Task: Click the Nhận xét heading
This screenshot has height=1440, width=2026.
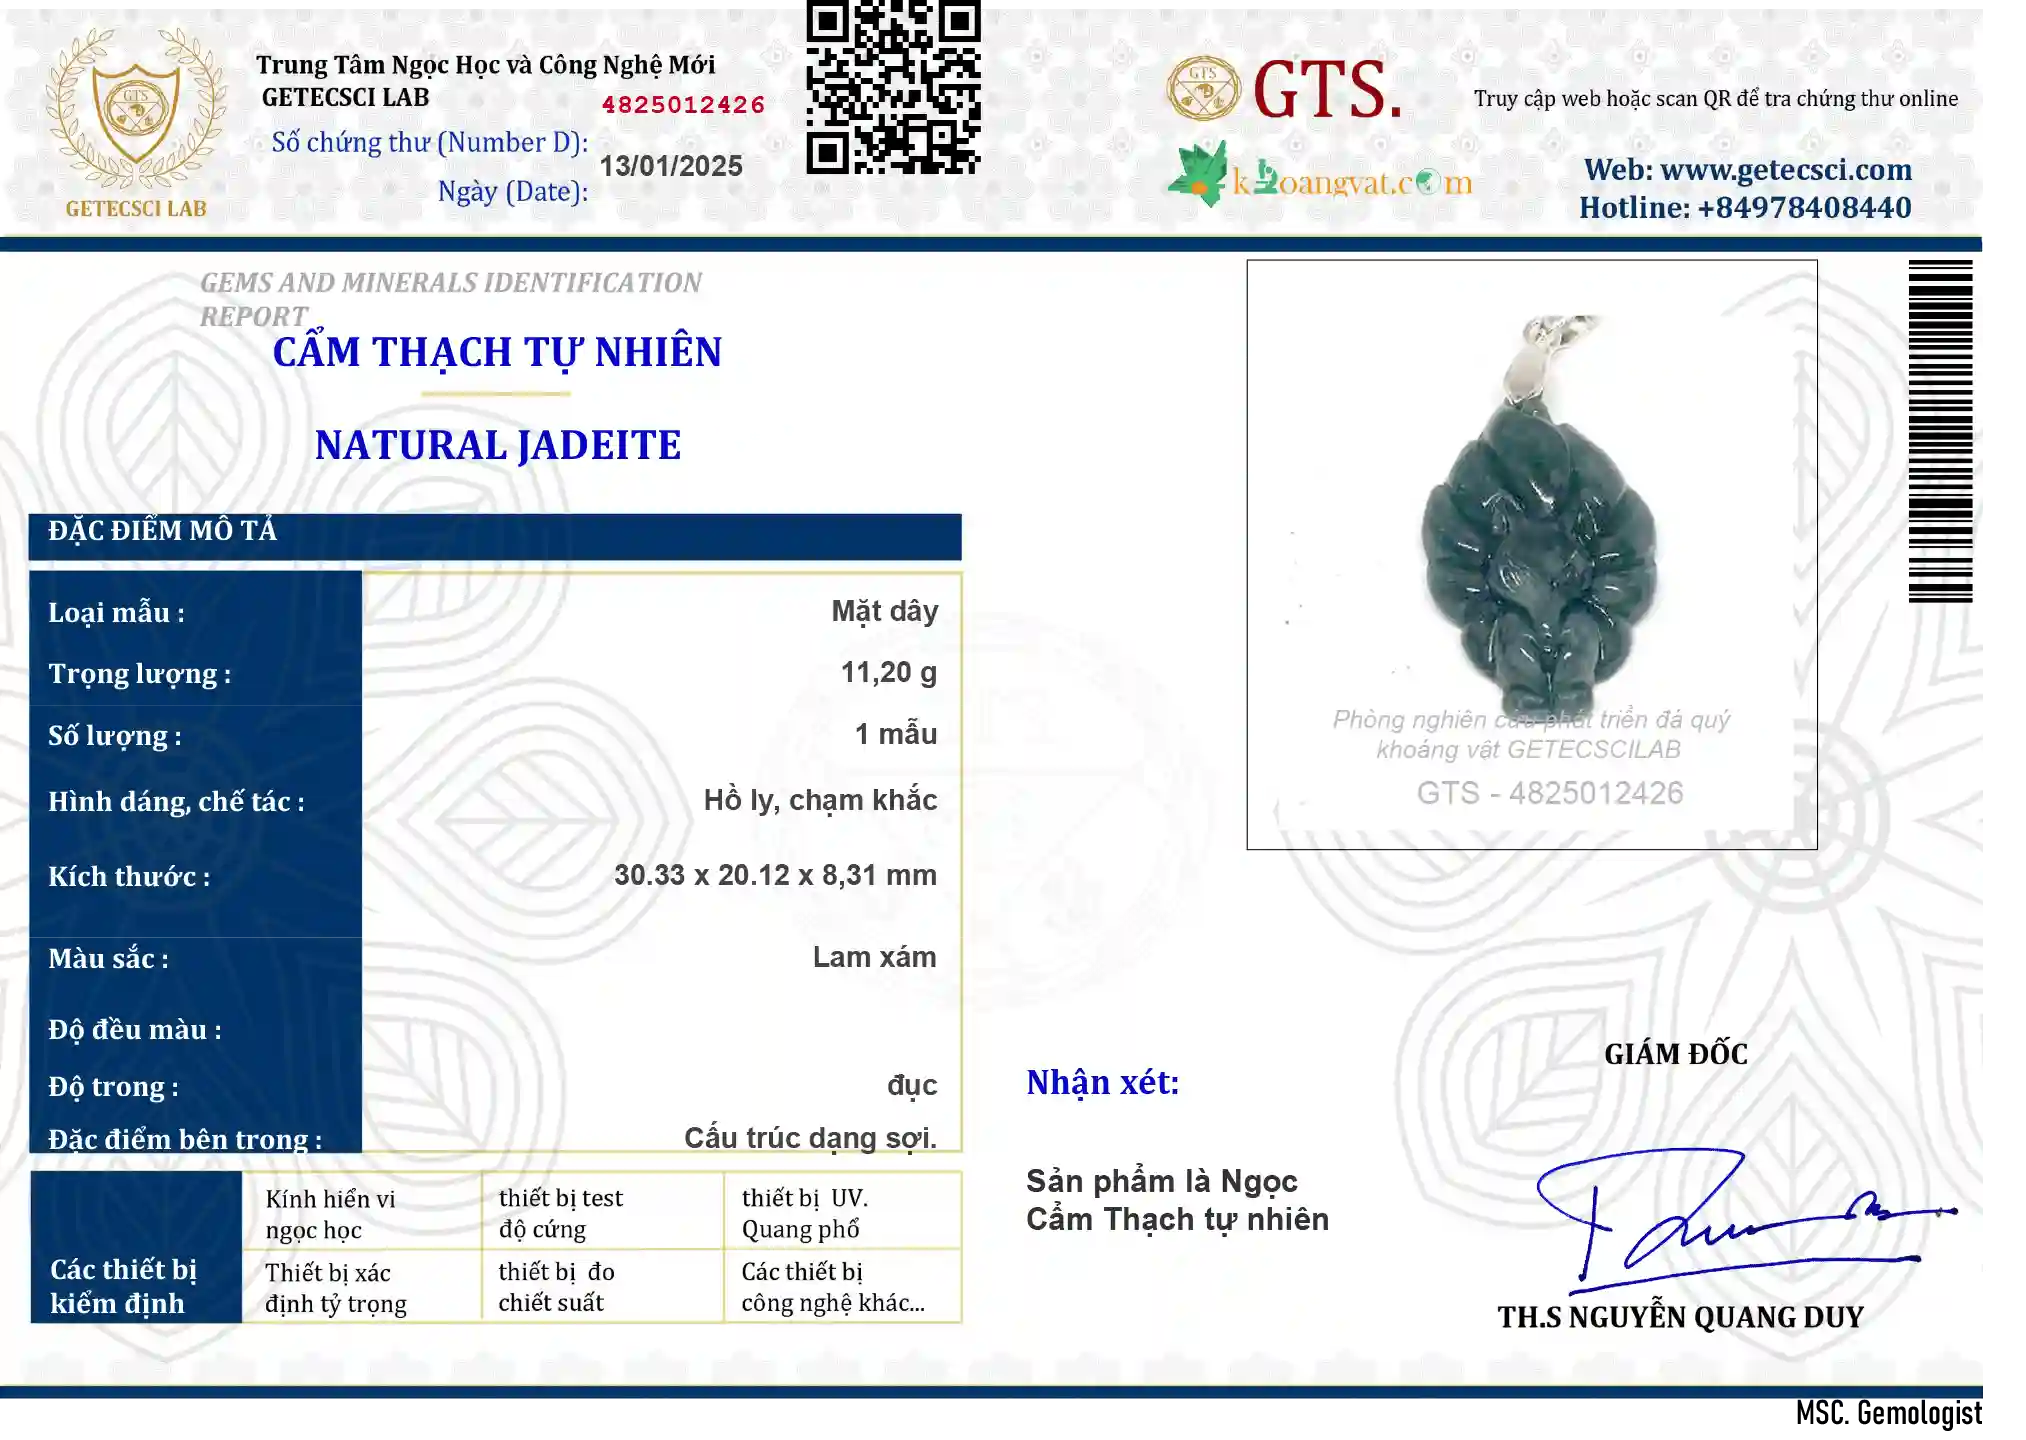Action: click(x=1103, y=1083)
